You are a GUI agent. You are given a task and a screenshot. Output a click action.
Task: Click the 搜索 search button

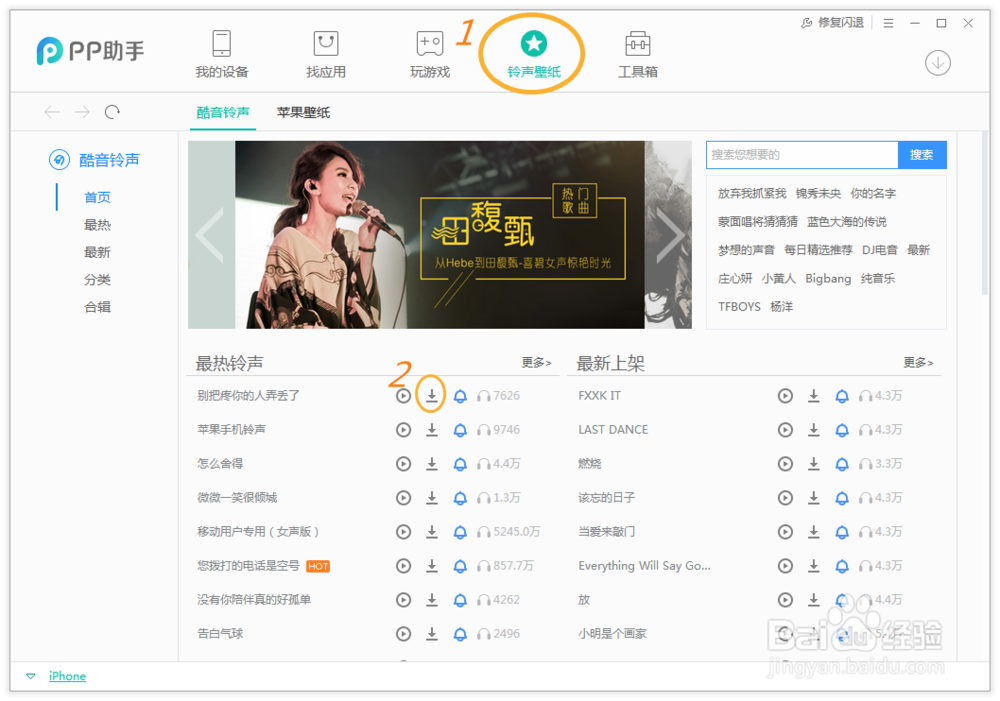click(921, 155)
